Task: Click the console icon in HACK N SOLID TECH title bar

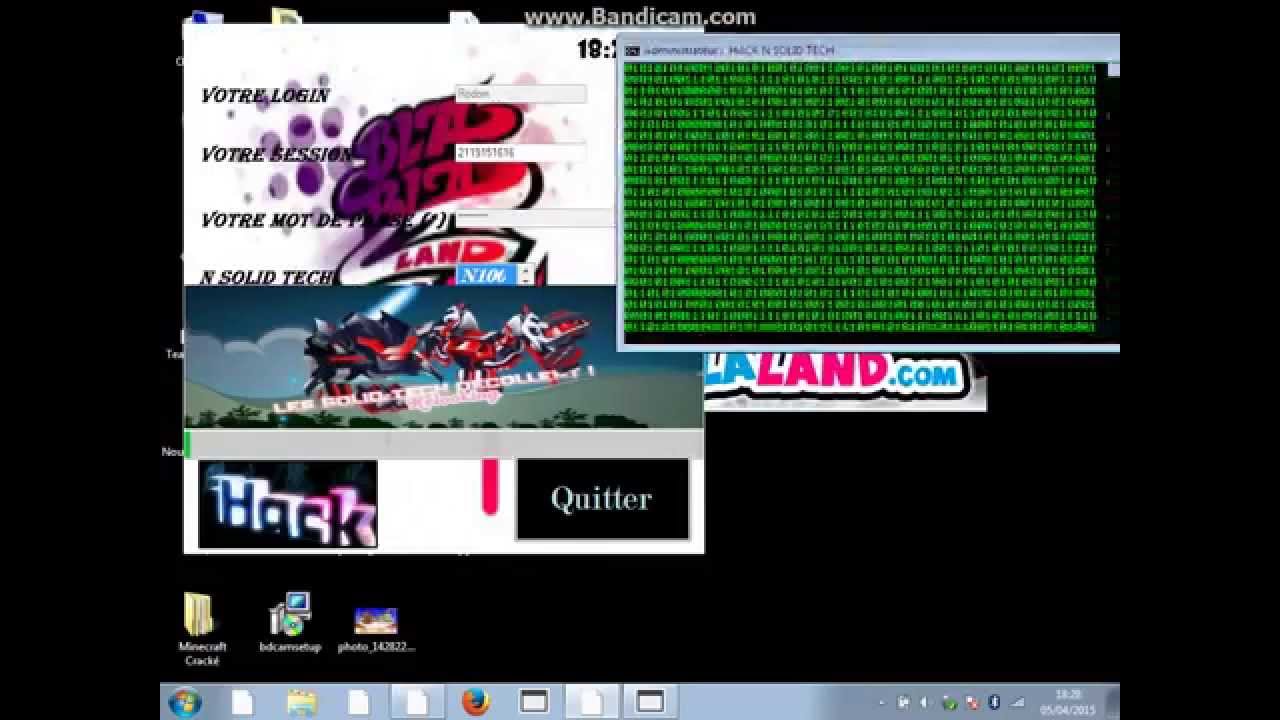Action: [x=633, y=50]
